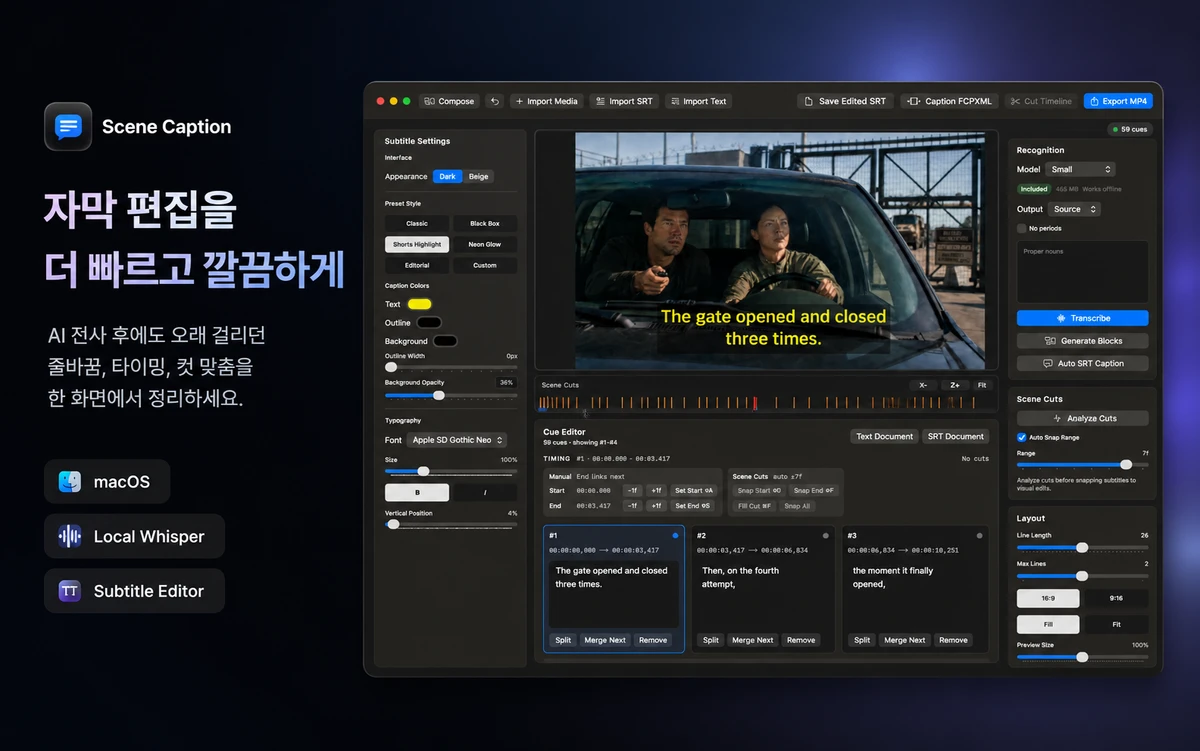Open the Font dropdown Apple SD Gothic Neo
The width and height of the screenshot is (1200, 751).
tap(458, 440)
